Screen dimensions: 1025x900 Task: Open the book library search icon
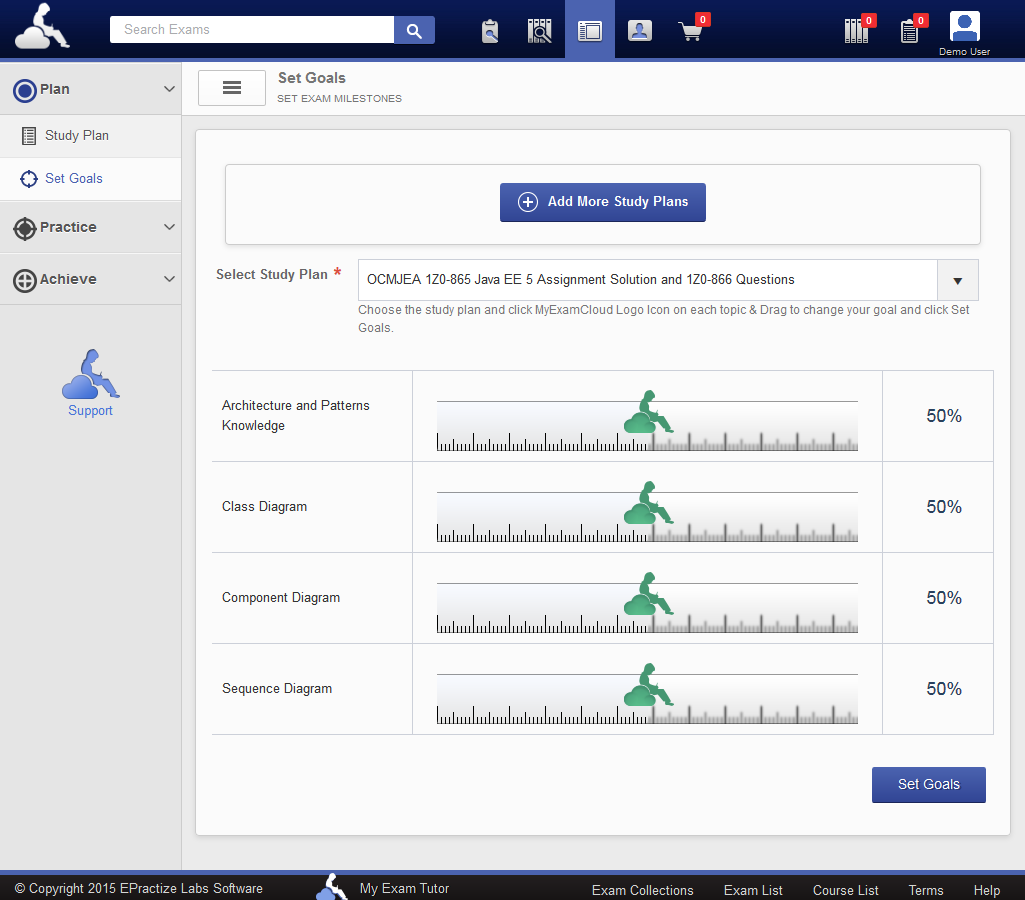coord(540,31)
